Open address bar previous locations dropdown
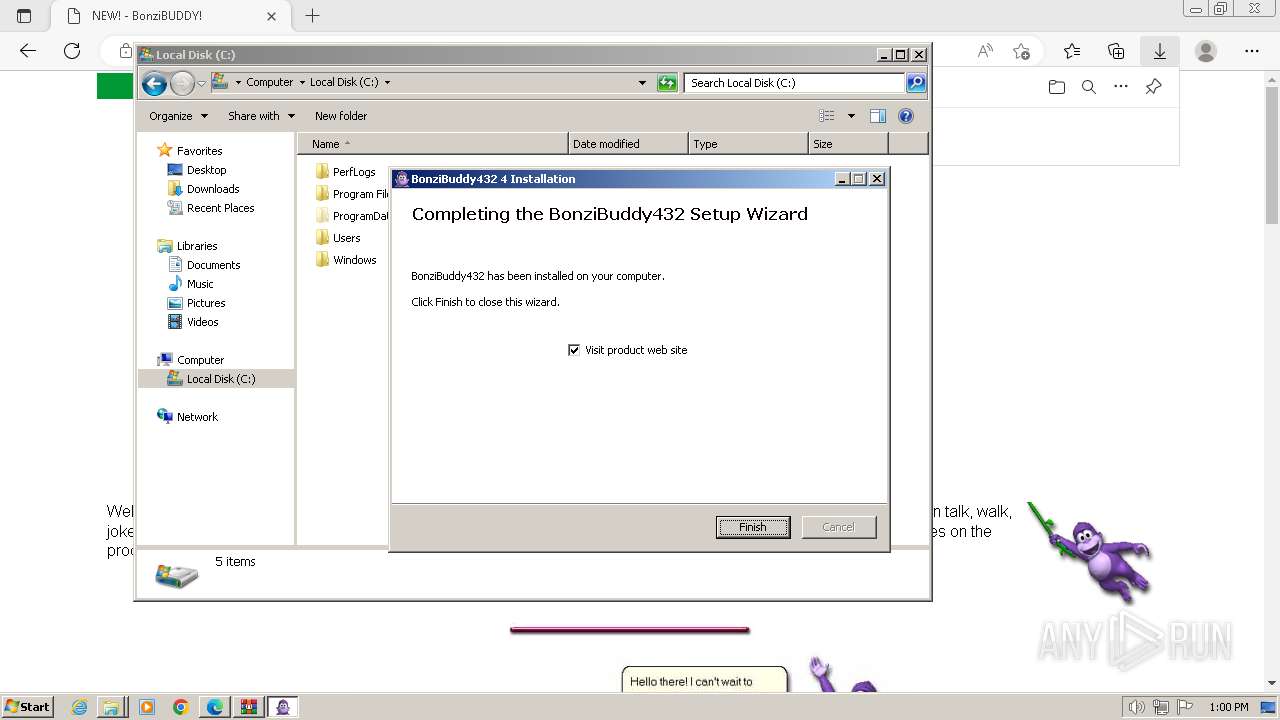This screenshot has width=1280, height=720. (x=642, y=83)
